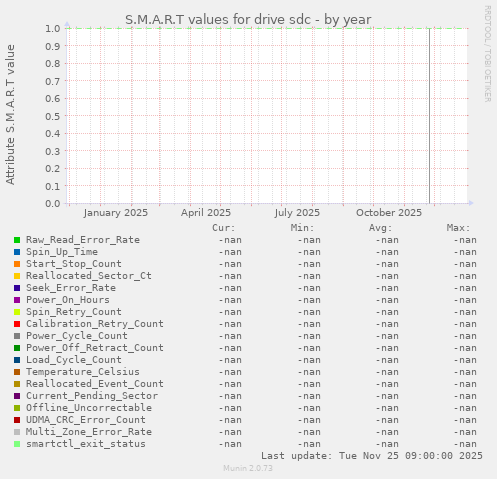Click the April 2025 axis label
Image resolution: width=497 pixels, height=479 pixels.
coord(206,213)
